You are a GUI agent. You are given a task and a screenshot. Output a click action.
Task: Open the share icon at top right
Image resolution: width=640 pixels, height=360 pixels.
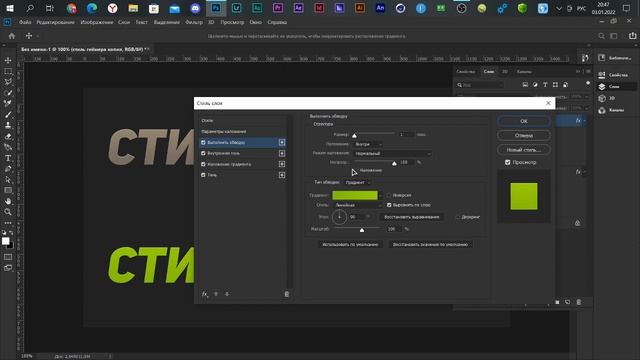pyautogui.click(x=632, y=36)
